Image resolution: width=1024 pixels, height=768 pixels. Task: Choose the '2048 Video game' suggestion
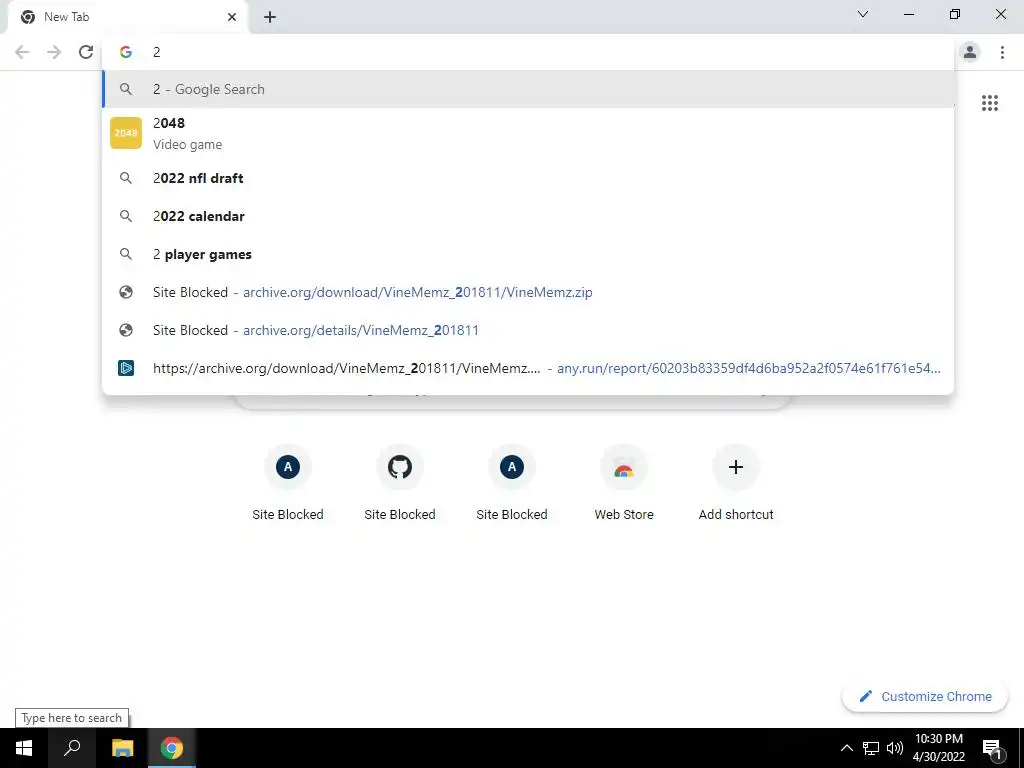528,133
